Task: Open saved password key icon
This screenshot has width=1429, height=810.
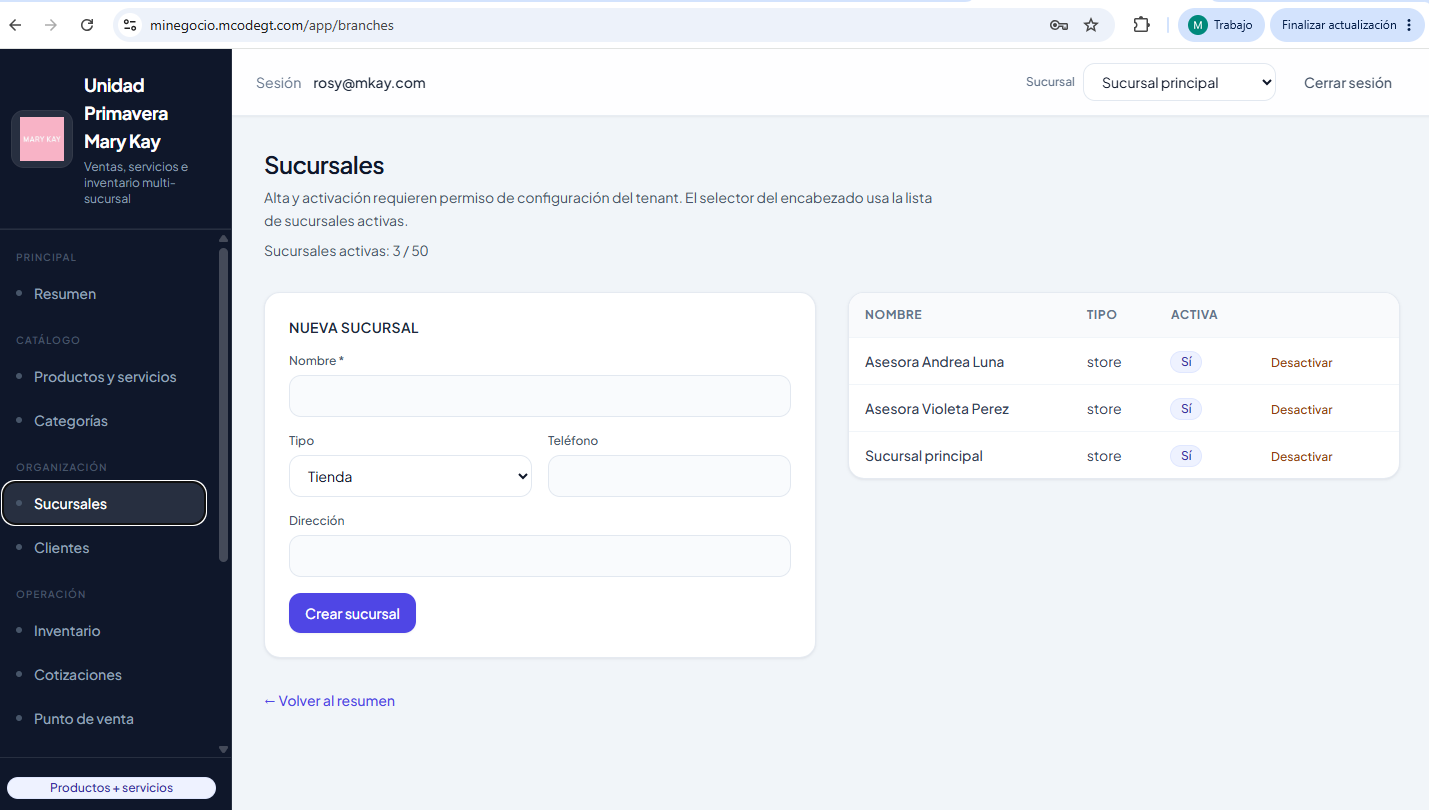Action: 1059,25
